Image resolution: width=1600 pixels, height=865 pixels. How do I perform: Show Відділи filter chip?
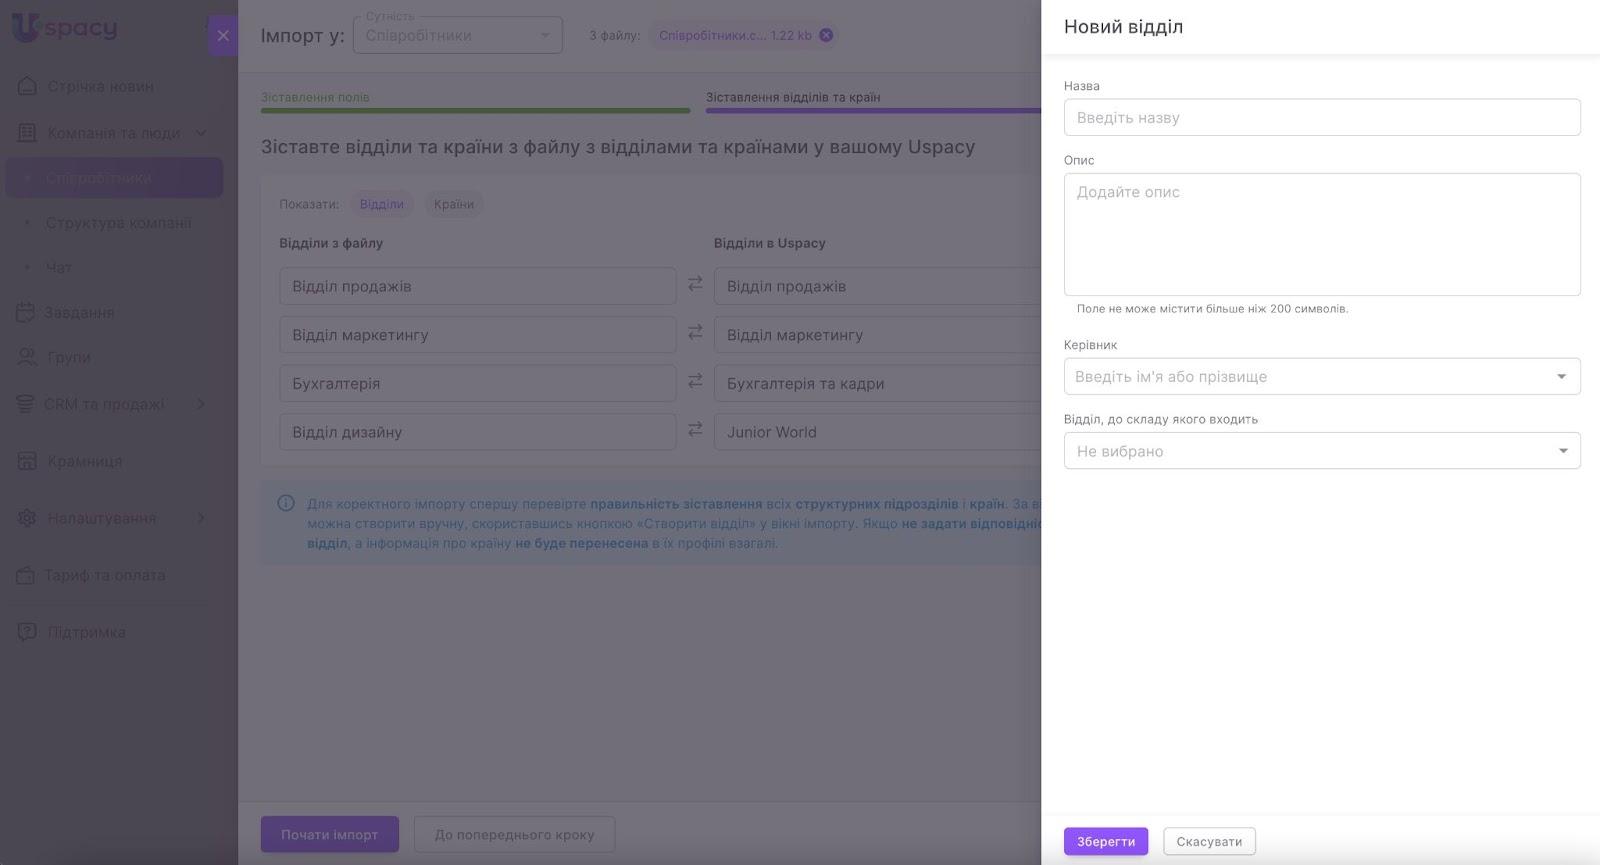click(381, 204)
